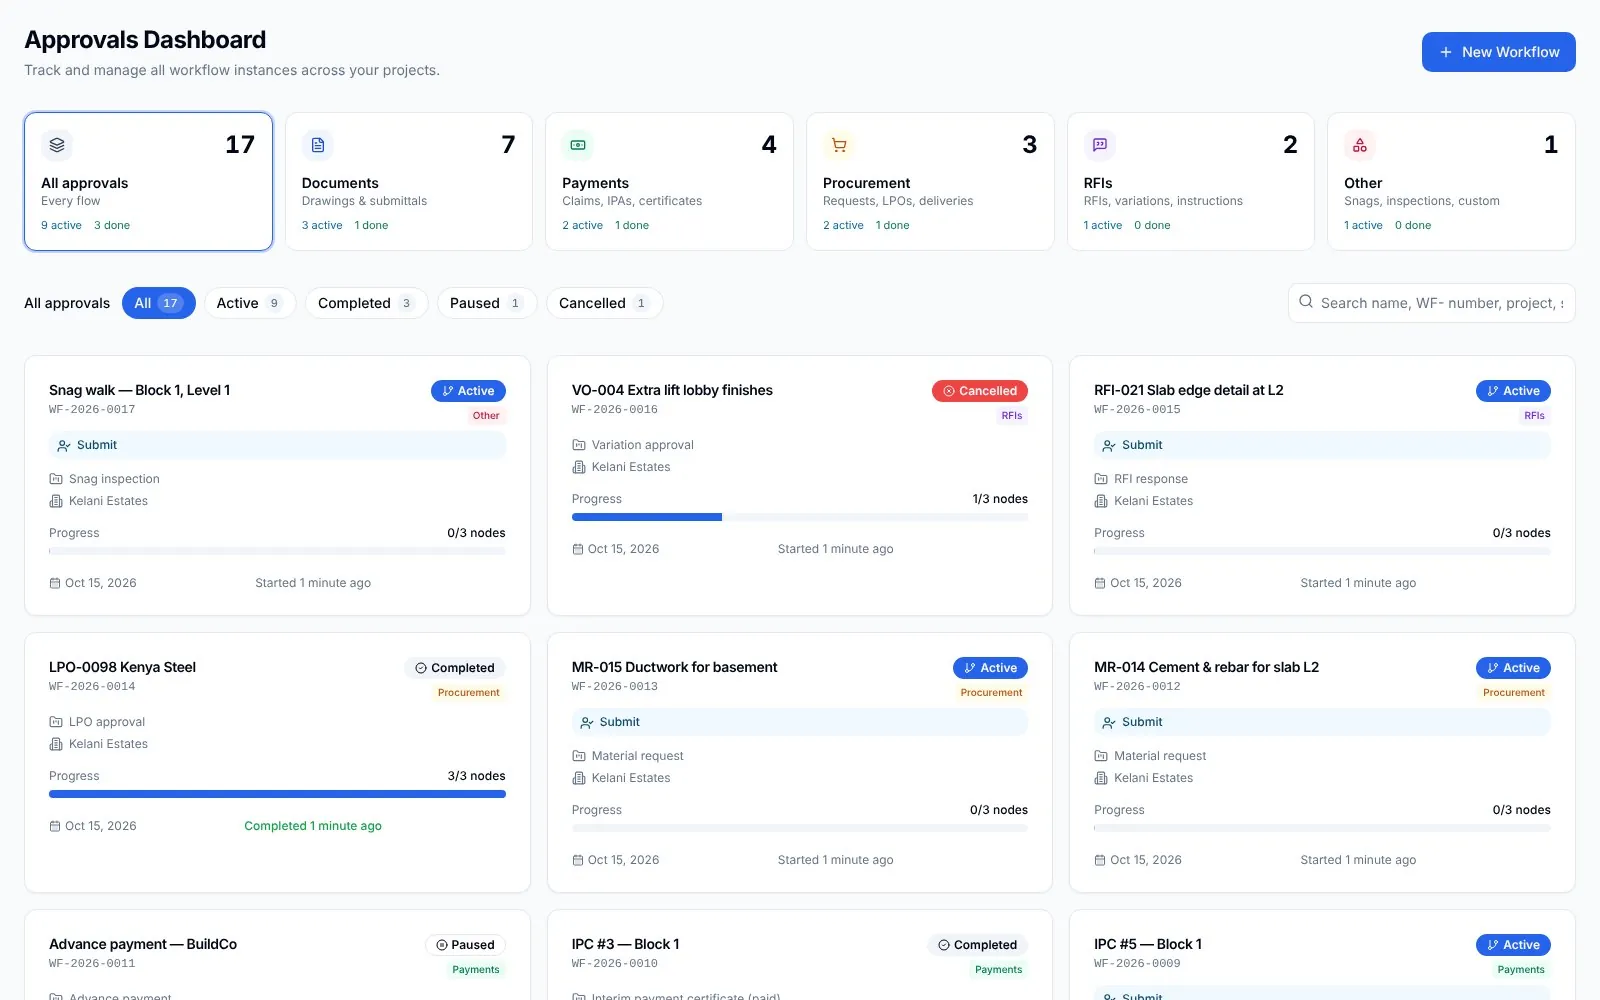1600x1000 pixels.
Task: Click Submit on MR-014 Cement & rebar card
Action: tap(1322, 722)
